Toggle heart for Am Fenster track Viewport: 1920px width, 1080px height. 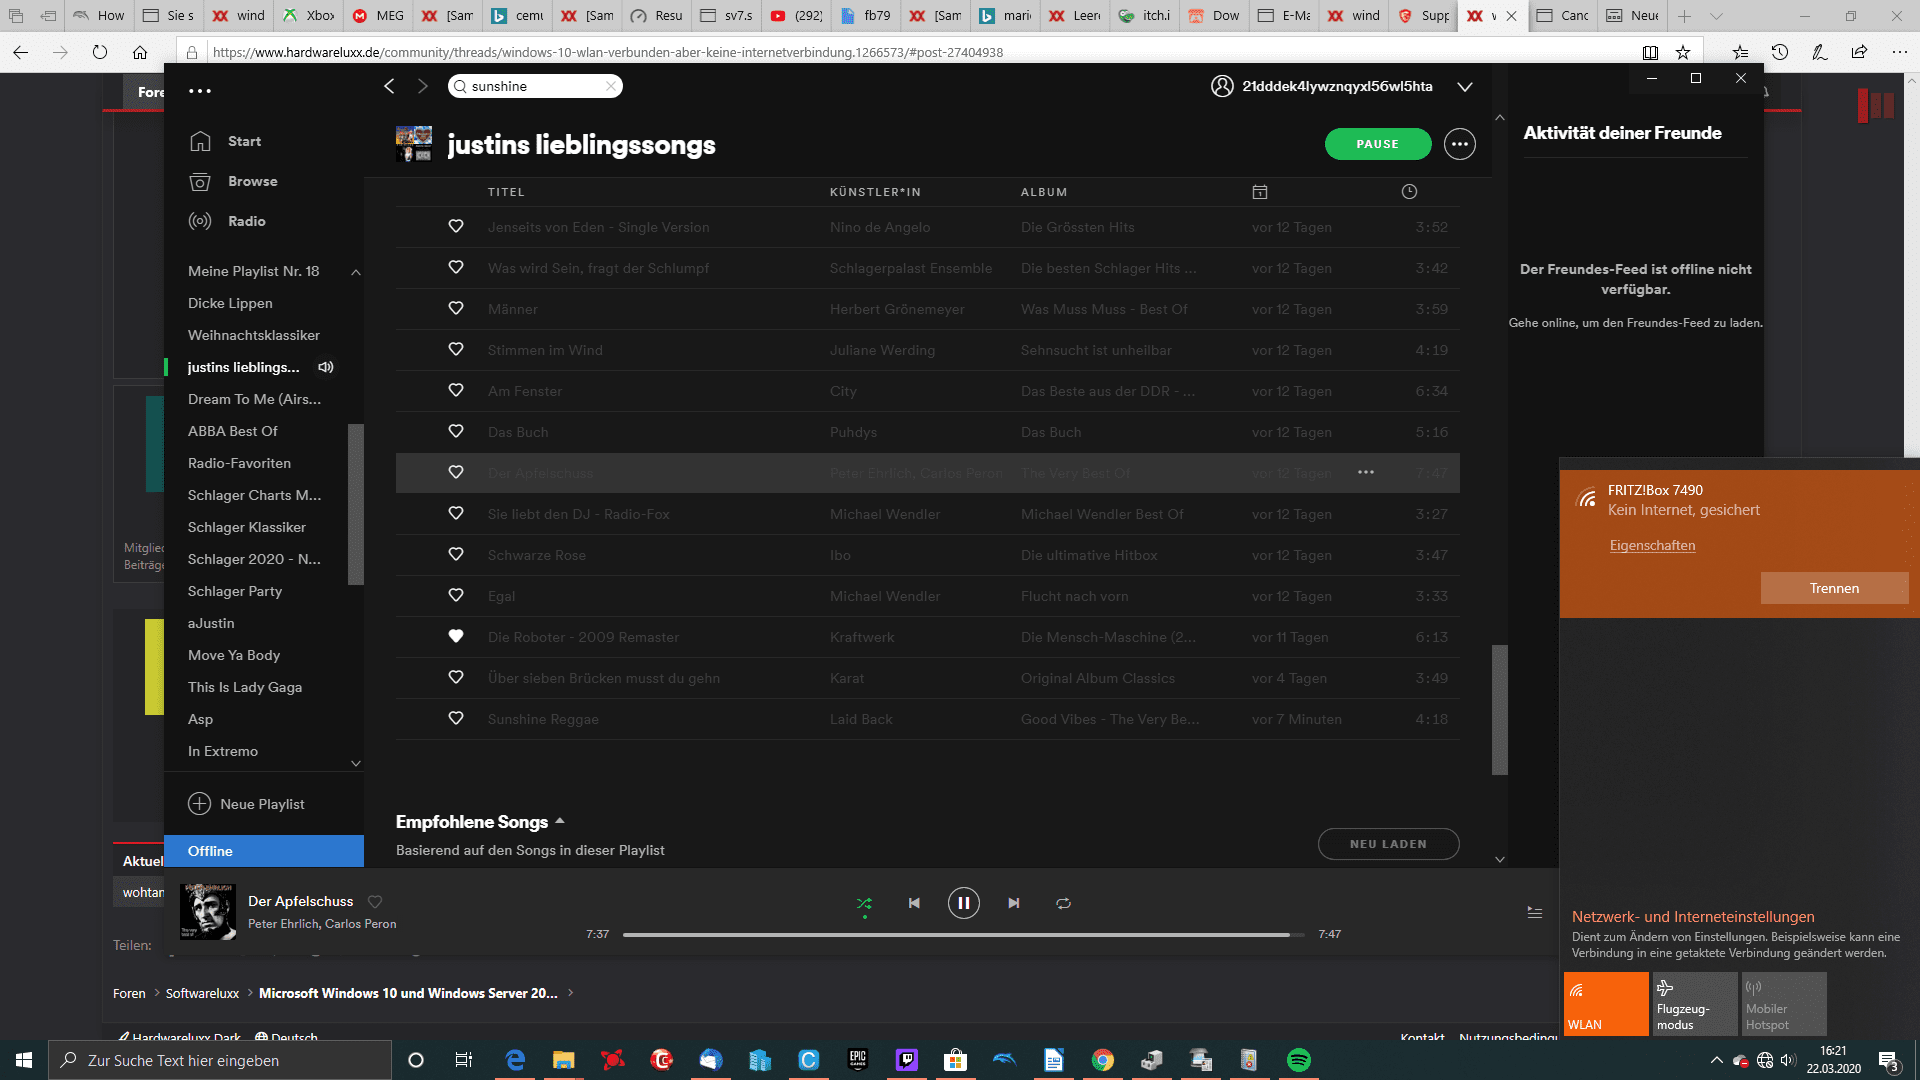(x=456, y=390)
